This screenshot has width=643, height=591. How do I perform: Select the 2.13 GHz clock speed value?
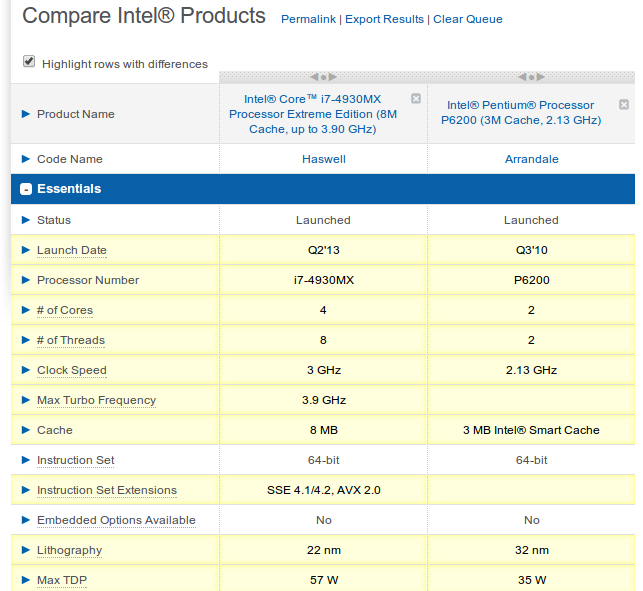[531, 370]
